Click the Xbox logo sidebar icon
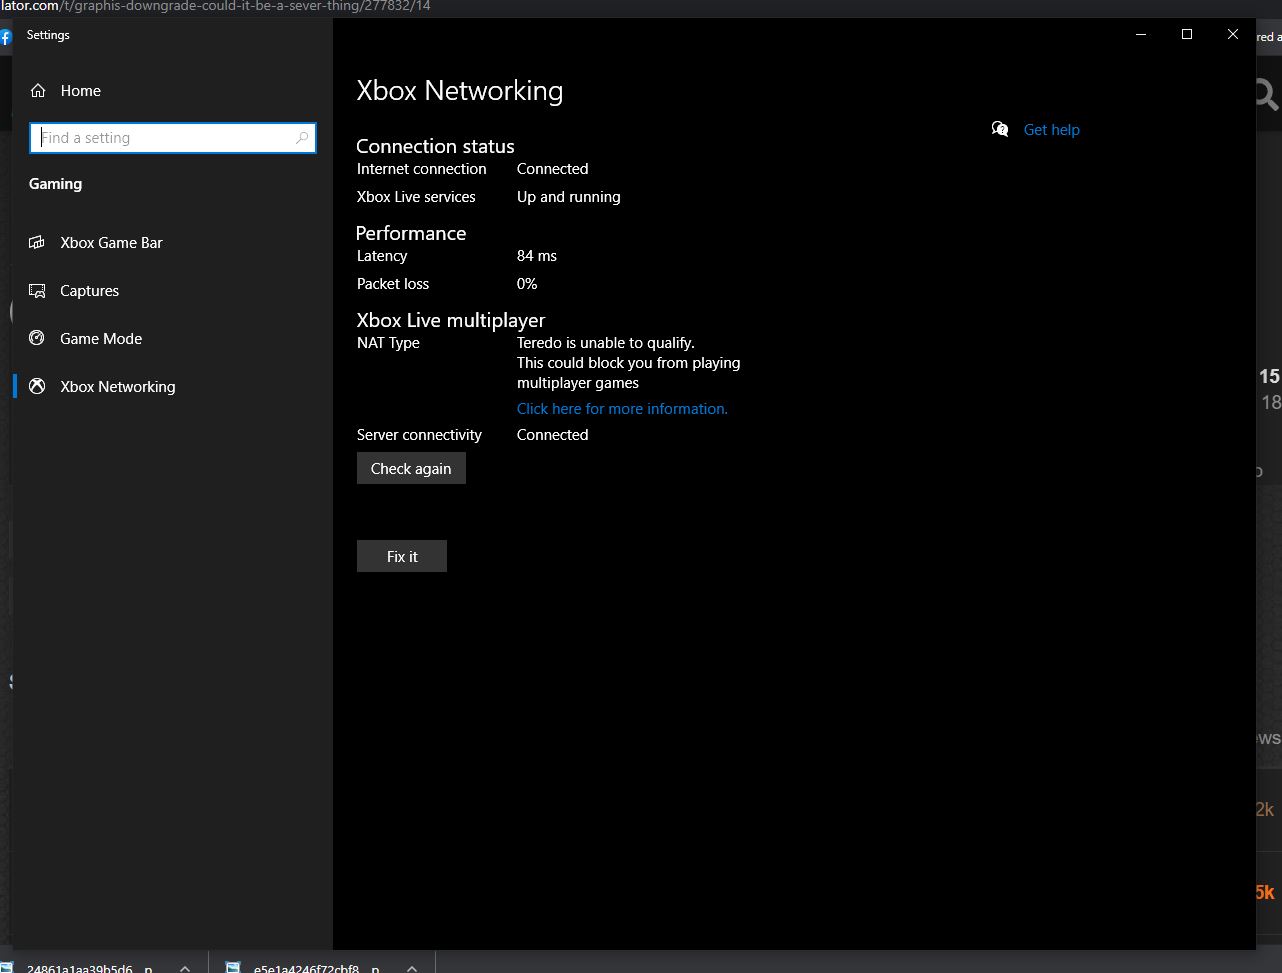The image size is (1282, 973). point(38,386)
